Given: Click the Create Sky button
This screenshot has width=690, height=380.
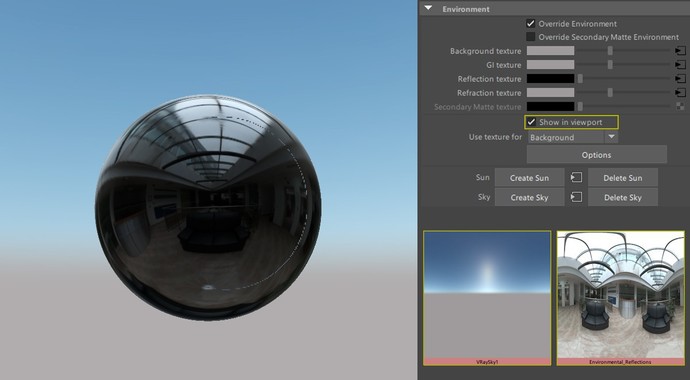Looking at the screenshot, I should pyautogui.click(x=529, y=197).
